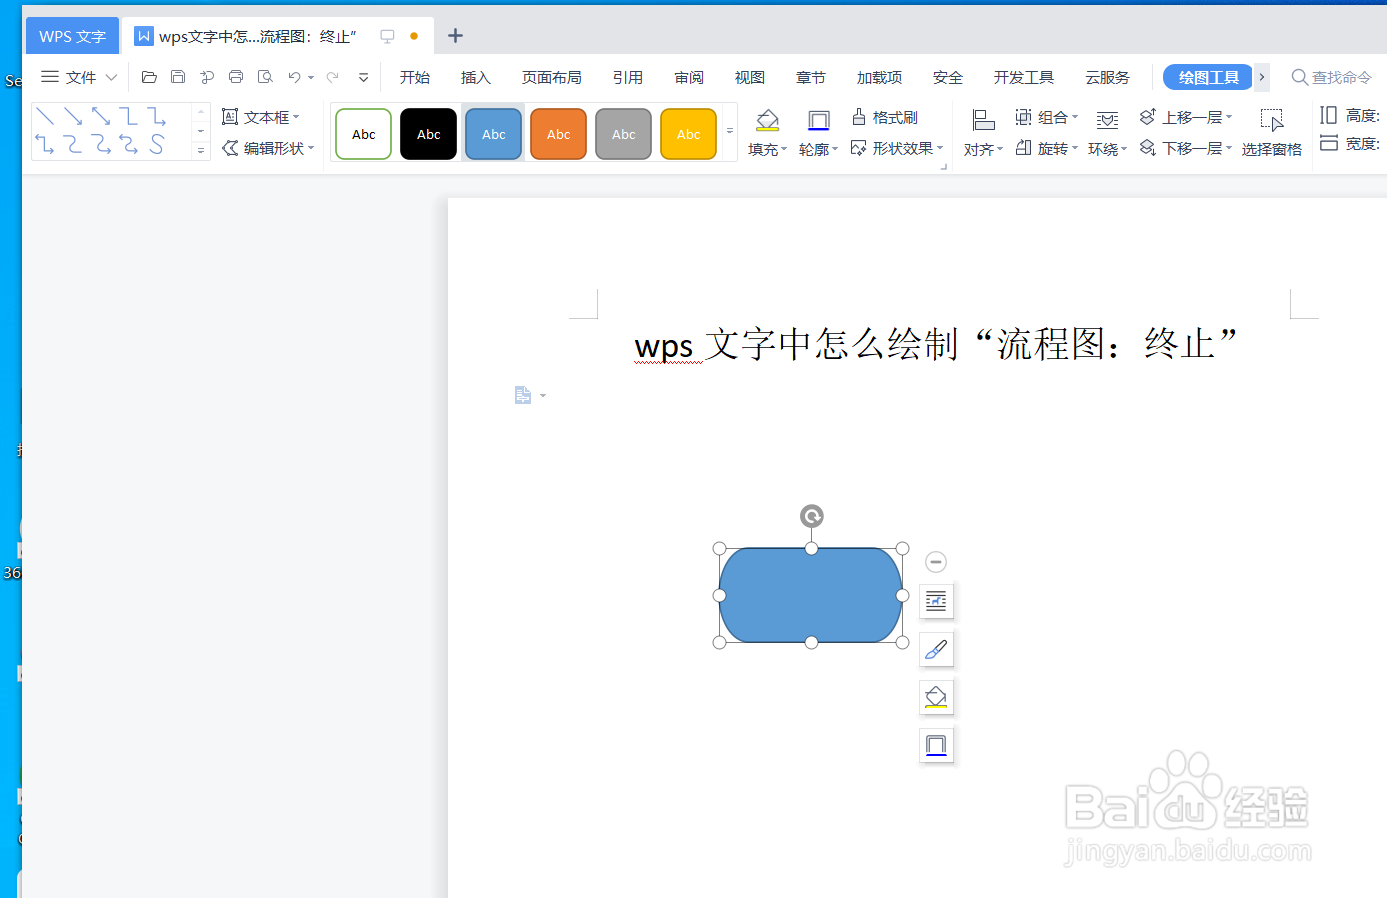Click the print icon
Screen dimensions: 1387x898
click(x=236, y=77)
